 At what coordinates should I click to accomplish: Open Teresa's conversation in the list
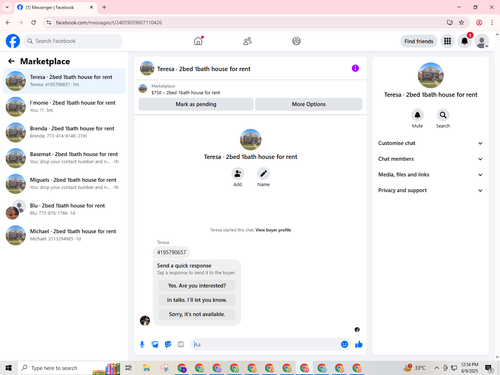(64, 81)
